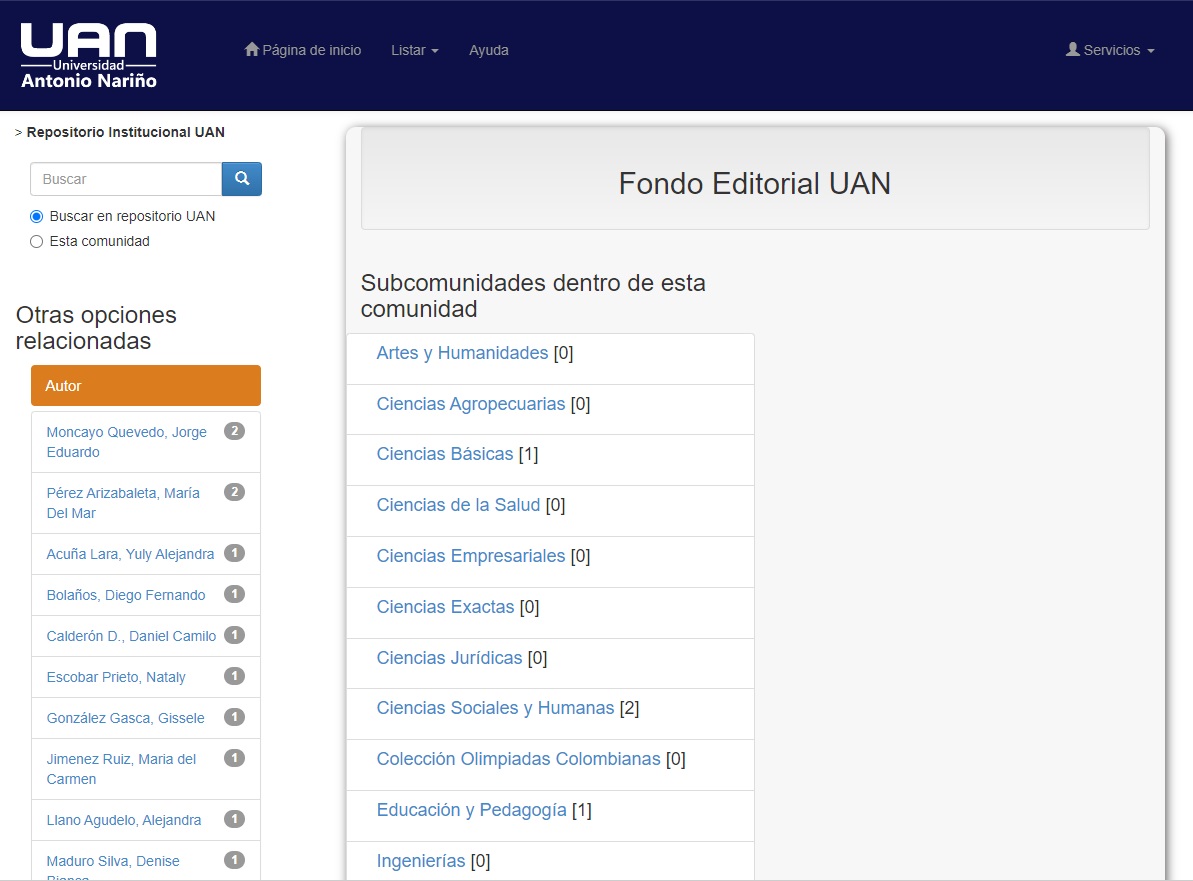The image size is (1193, 881).
Task: Click the Fondo Editorial UAN title
Action: [x=755, y=183]
